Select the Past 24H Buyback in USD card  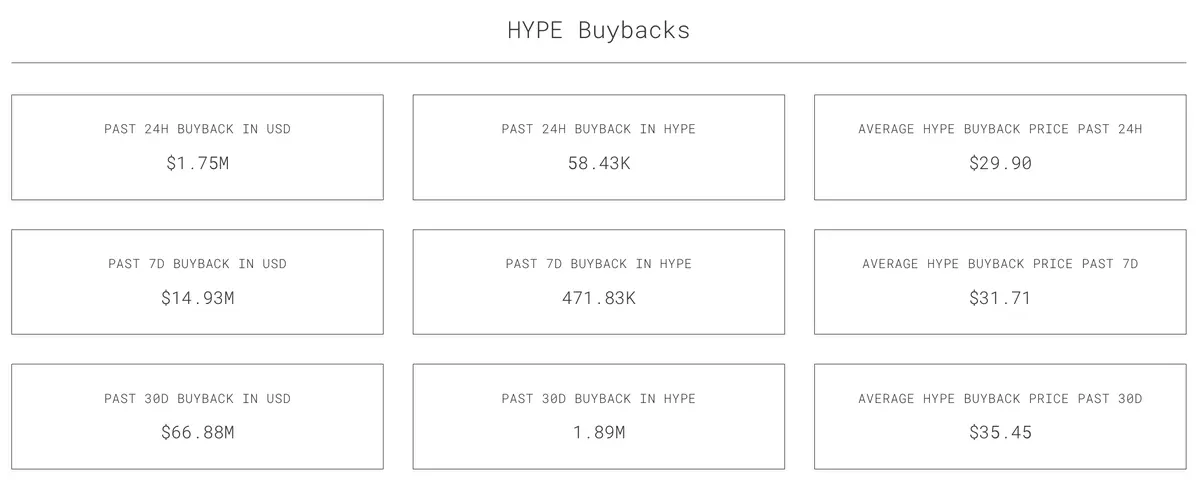pos(197,147)
